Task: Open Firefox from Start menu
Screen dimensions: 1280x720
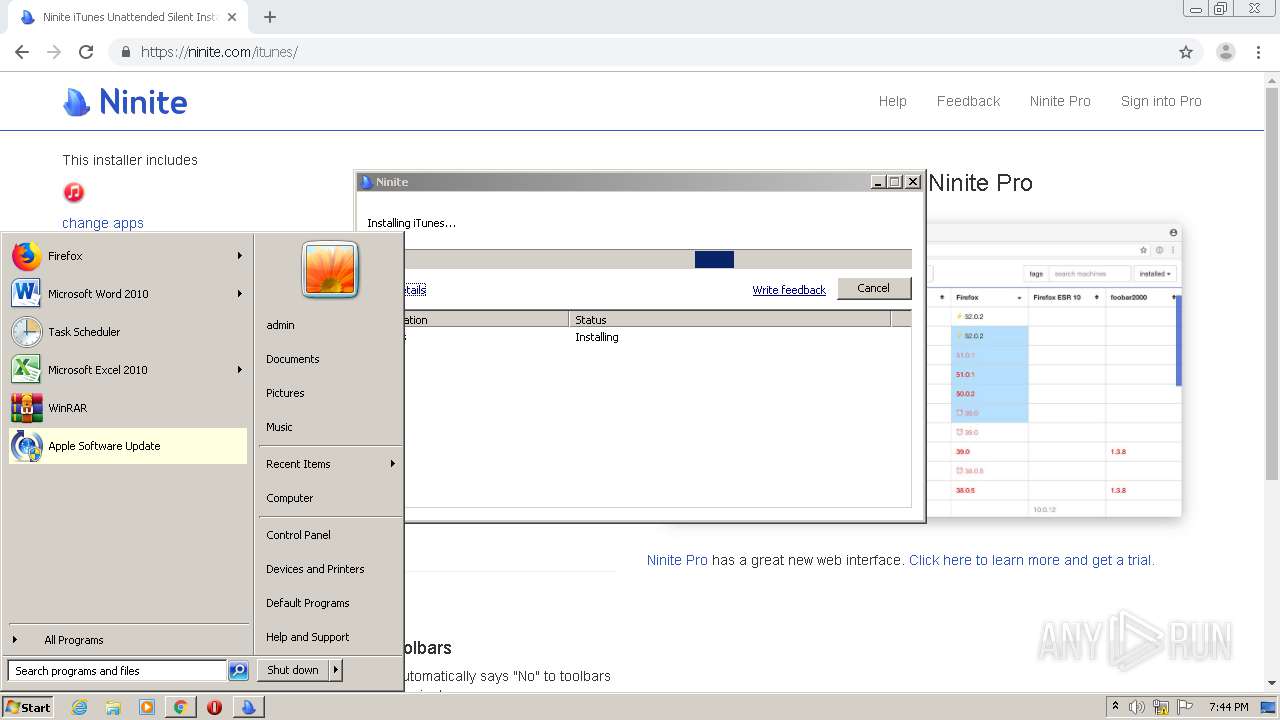Action: [x=127, y=256]
